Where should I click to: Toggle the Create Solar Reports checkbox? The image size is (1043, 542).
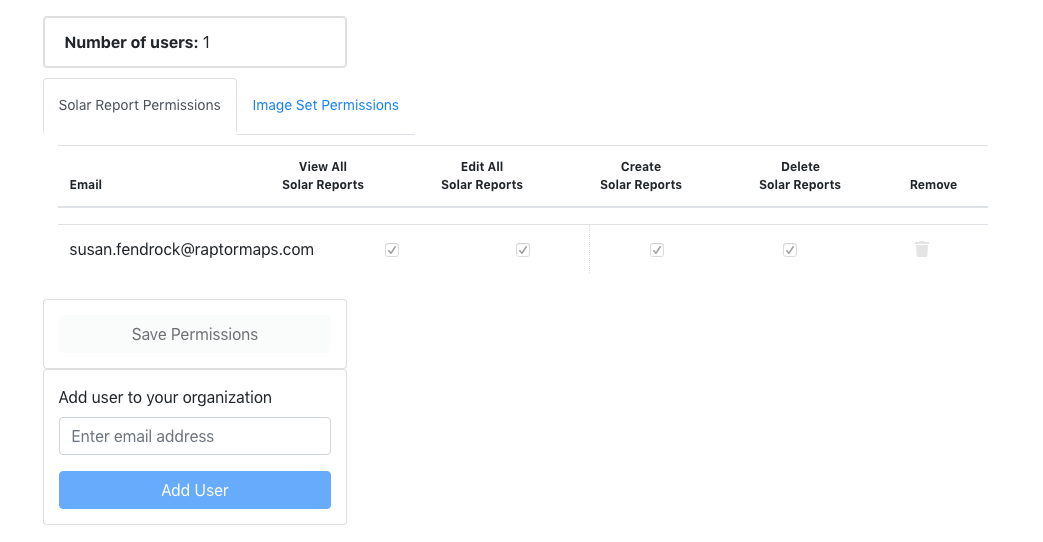pos(657,250)
